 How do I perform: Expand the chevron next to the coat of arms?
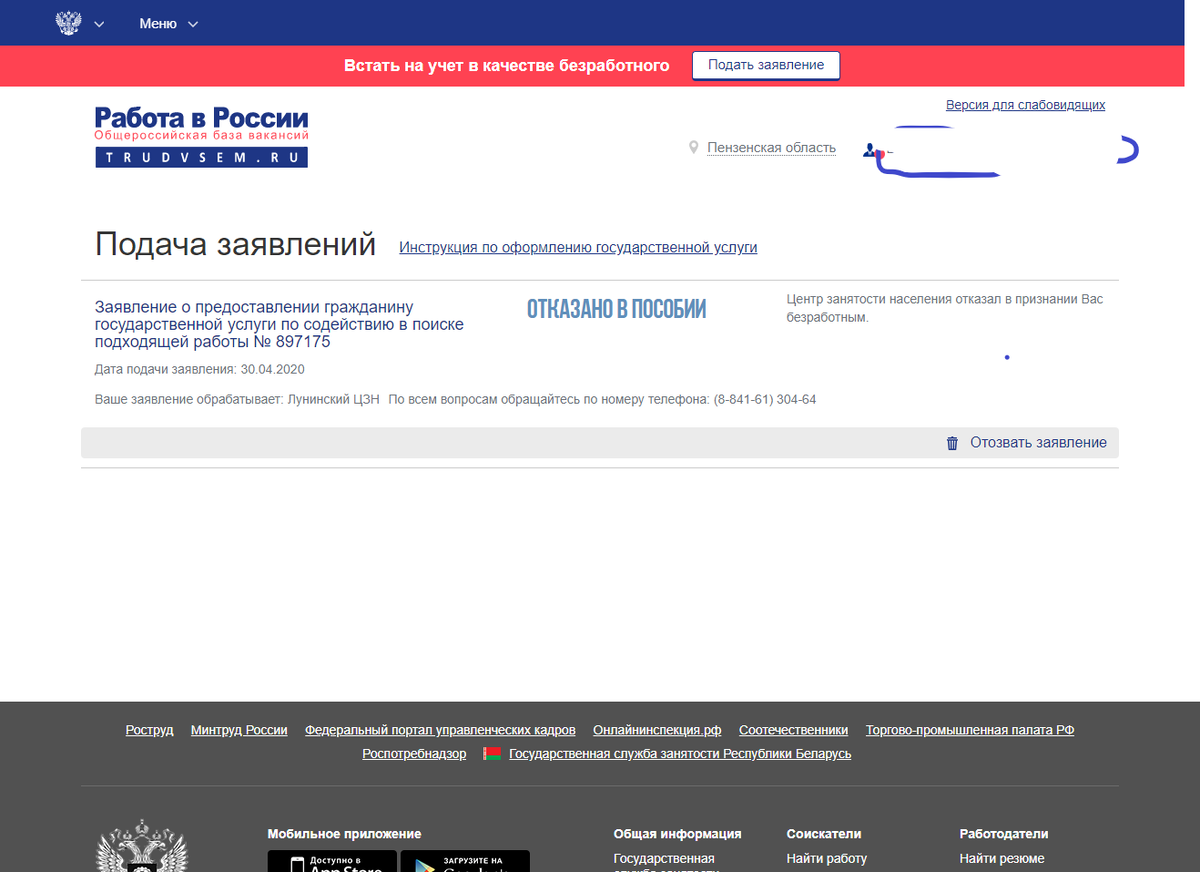pyautogui.click(x=99, y=24)
